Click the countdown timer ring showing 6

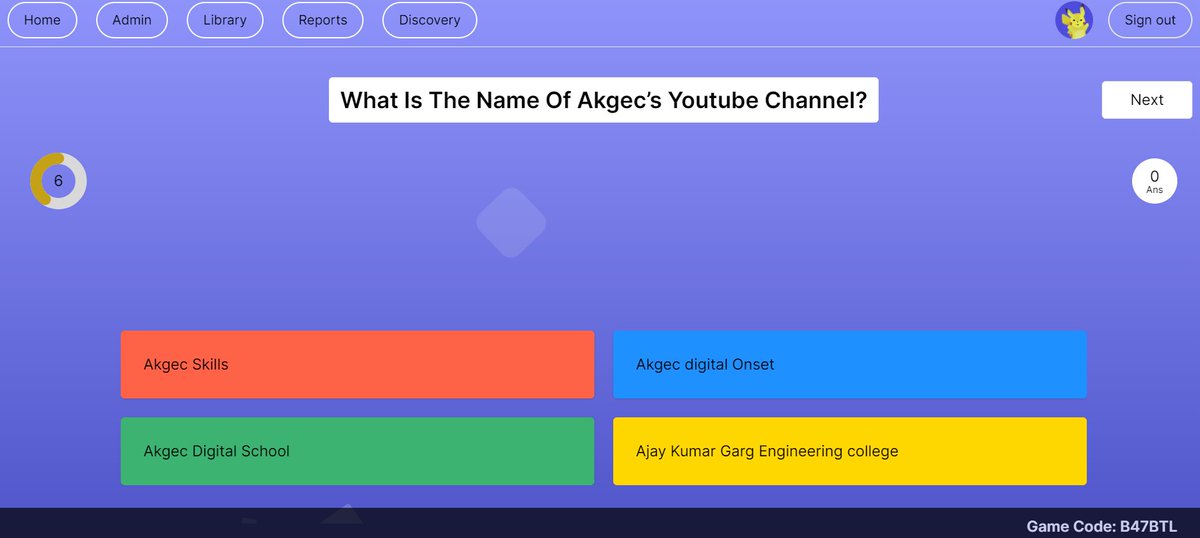point(58,181)
